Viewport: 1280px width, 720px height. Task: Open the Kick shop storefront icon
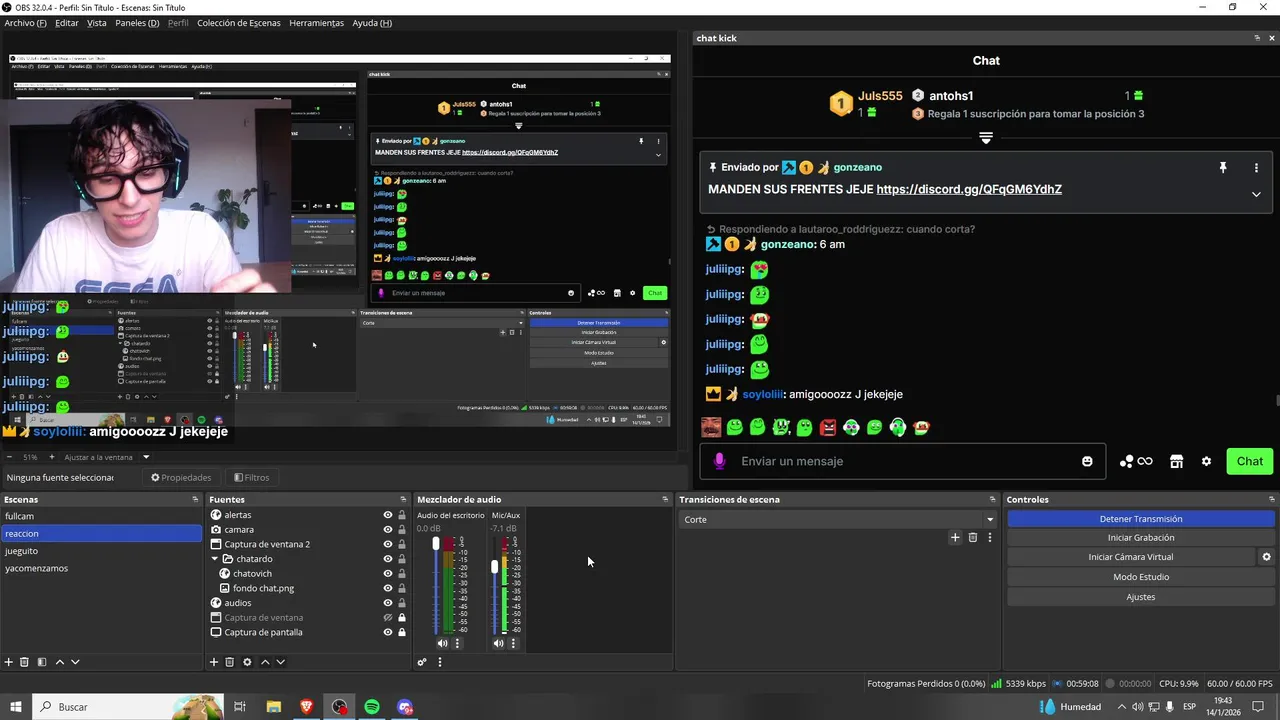tap(1176, 461)
